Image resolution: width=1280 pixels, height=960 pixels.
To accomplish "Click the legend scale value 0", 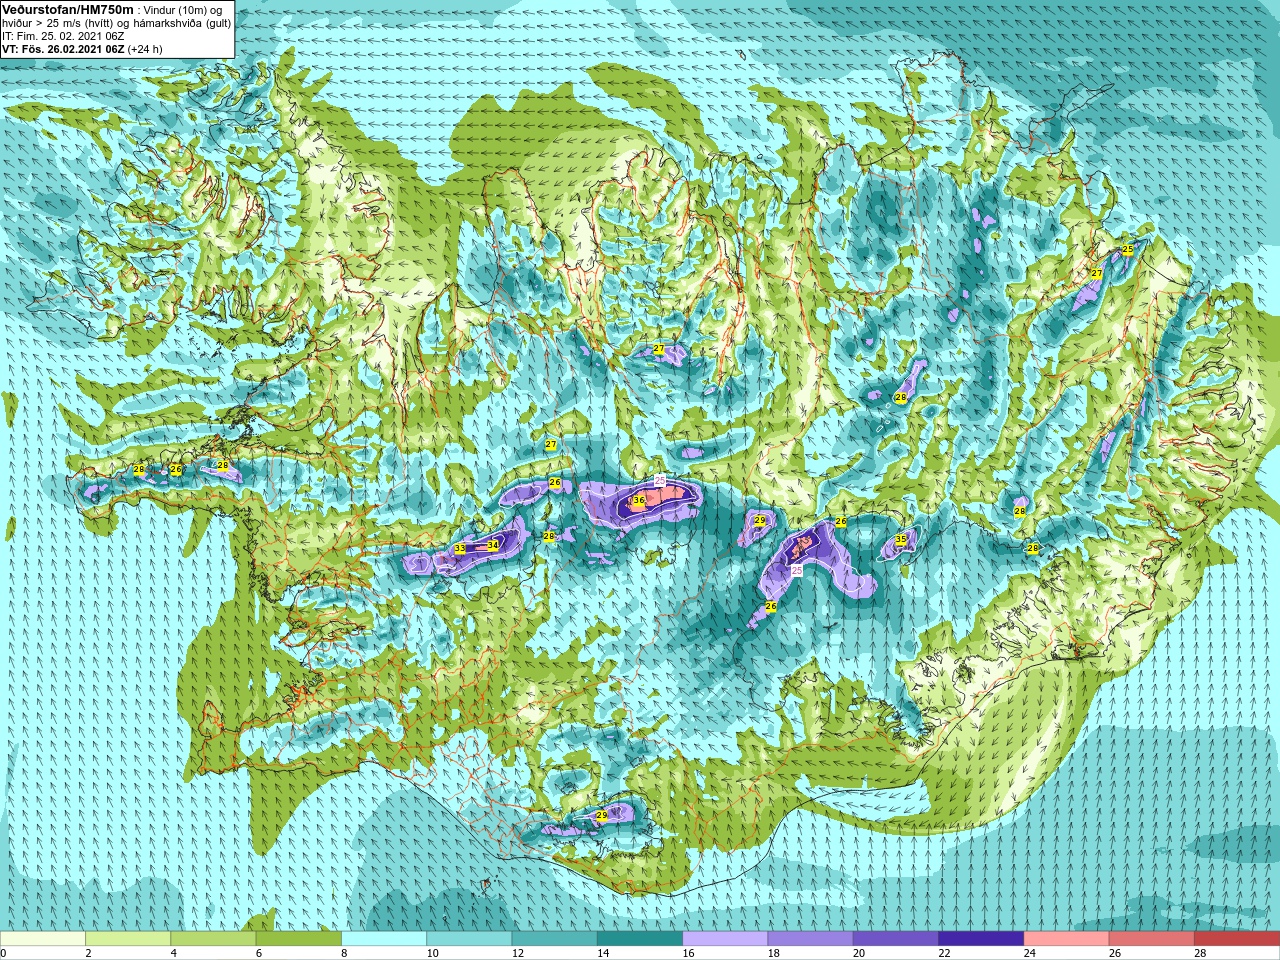I will coord(4,953).
